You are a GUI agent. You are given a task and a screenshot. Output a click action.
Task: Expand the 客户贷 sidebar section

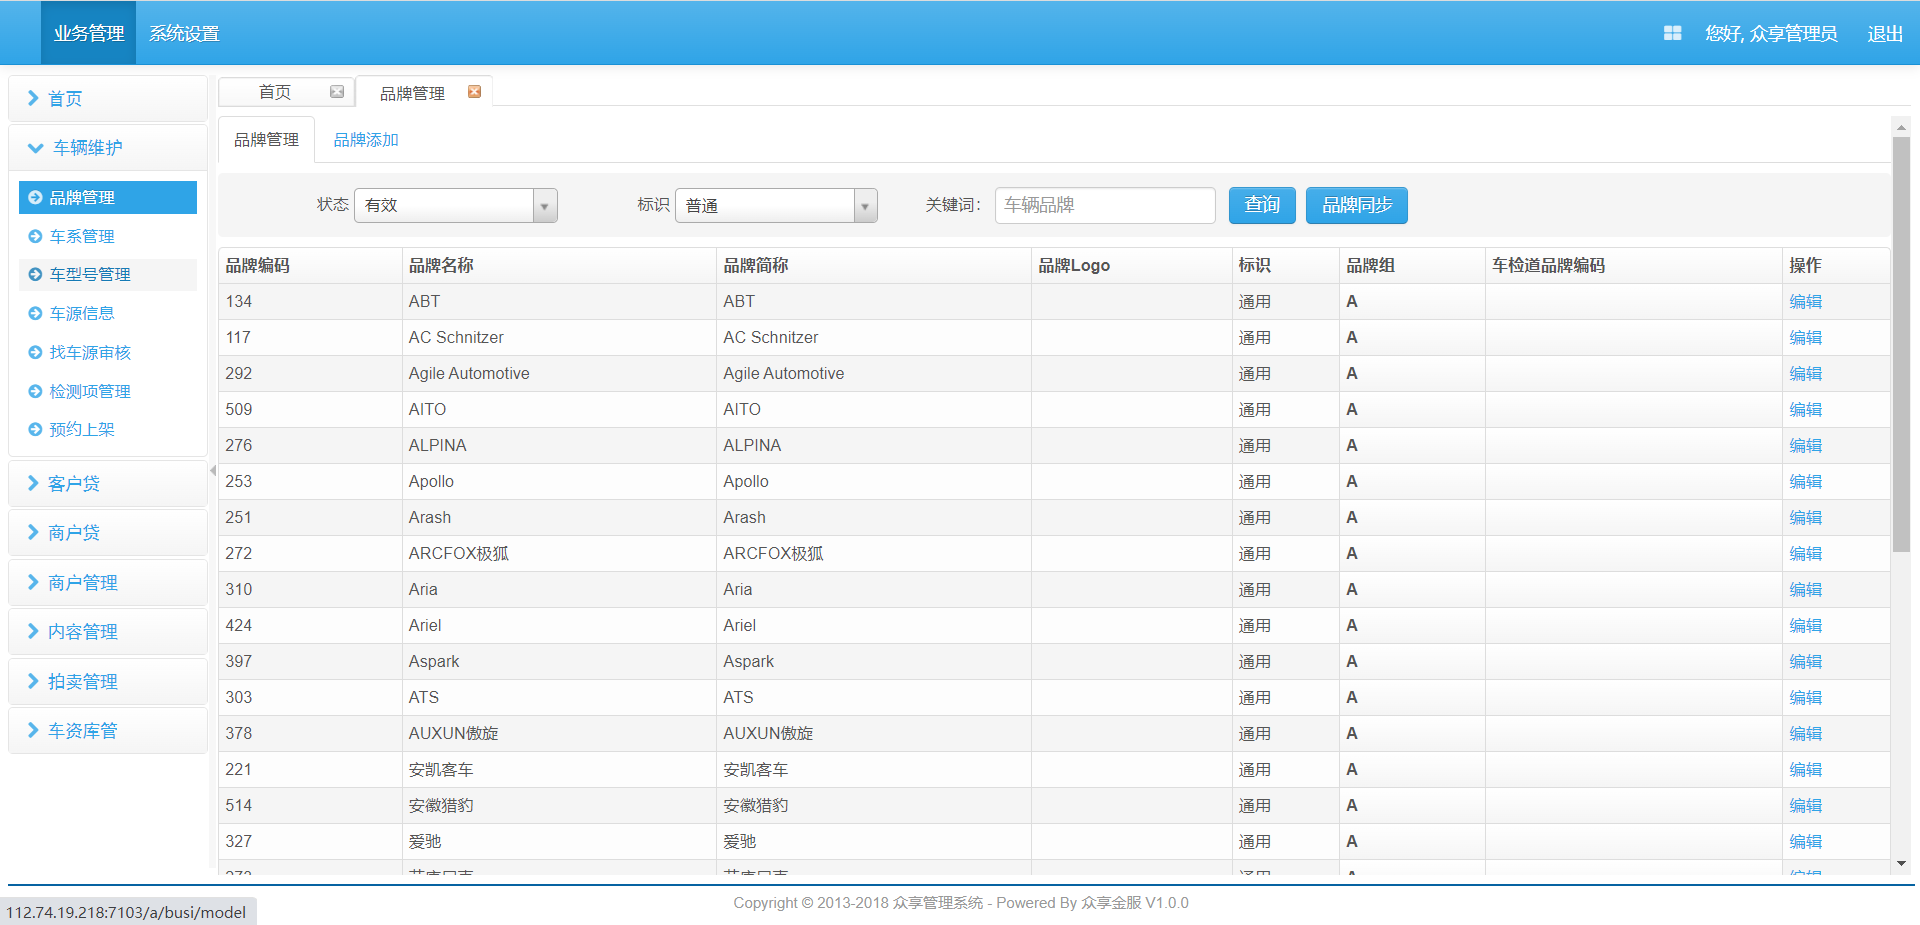pos(108,484)
